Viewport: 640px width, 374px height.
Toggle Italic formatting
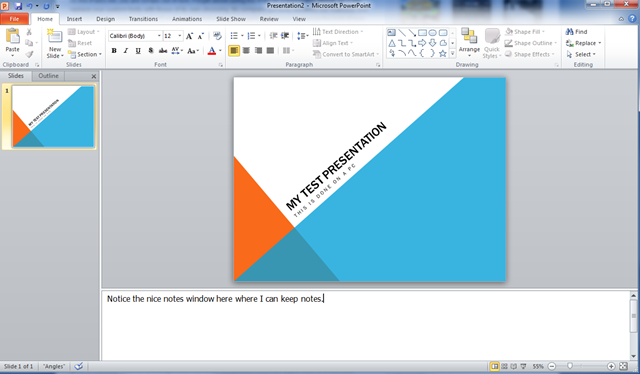126,51
